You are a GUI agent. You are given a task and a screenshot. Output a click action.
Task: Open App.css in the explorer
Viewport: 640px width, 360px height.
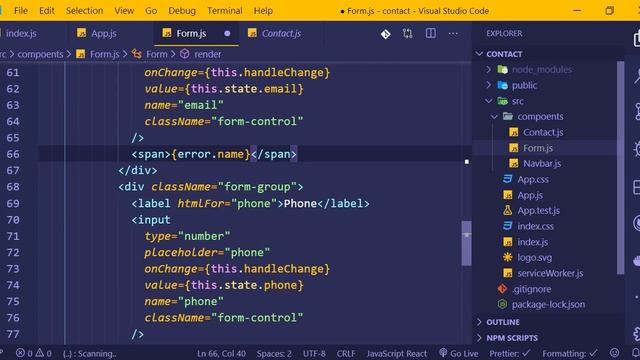(x=533, y=179)
